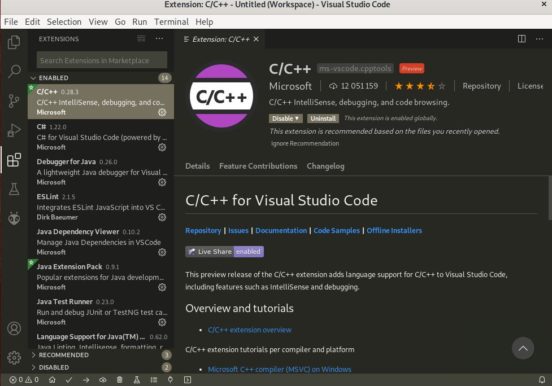Click the flask test icon in status bar
Screen dimensions: 552x386
click(x=137, y=380)
